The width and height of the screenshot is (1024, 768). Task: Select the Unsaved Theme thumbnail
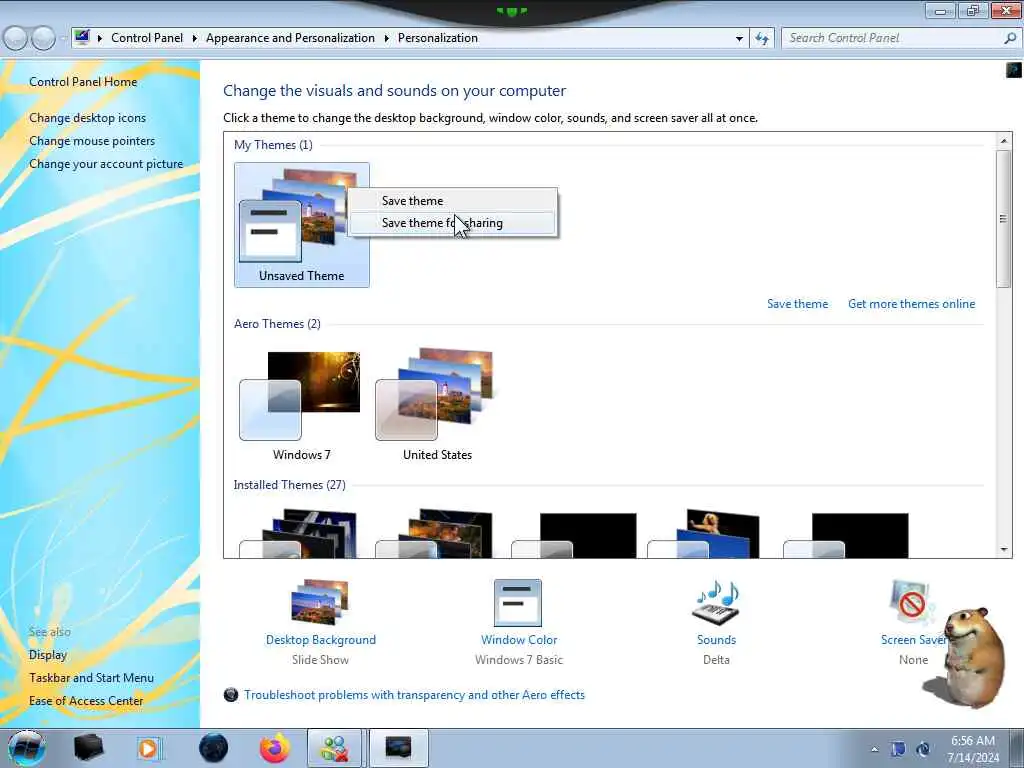pos(302,225)
